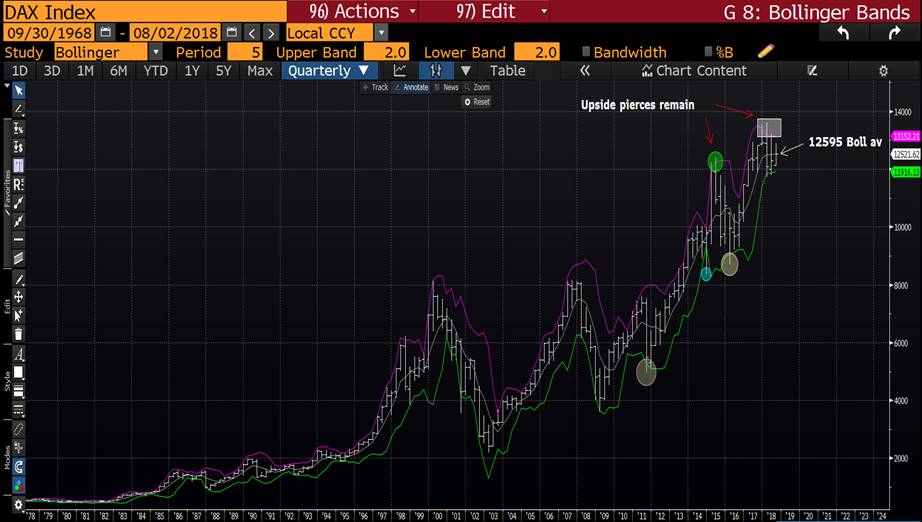This screenshot has height=522, width=922.
Task: Collapse the annotation toolbar top arrow
Action: (x=6, y=85)
